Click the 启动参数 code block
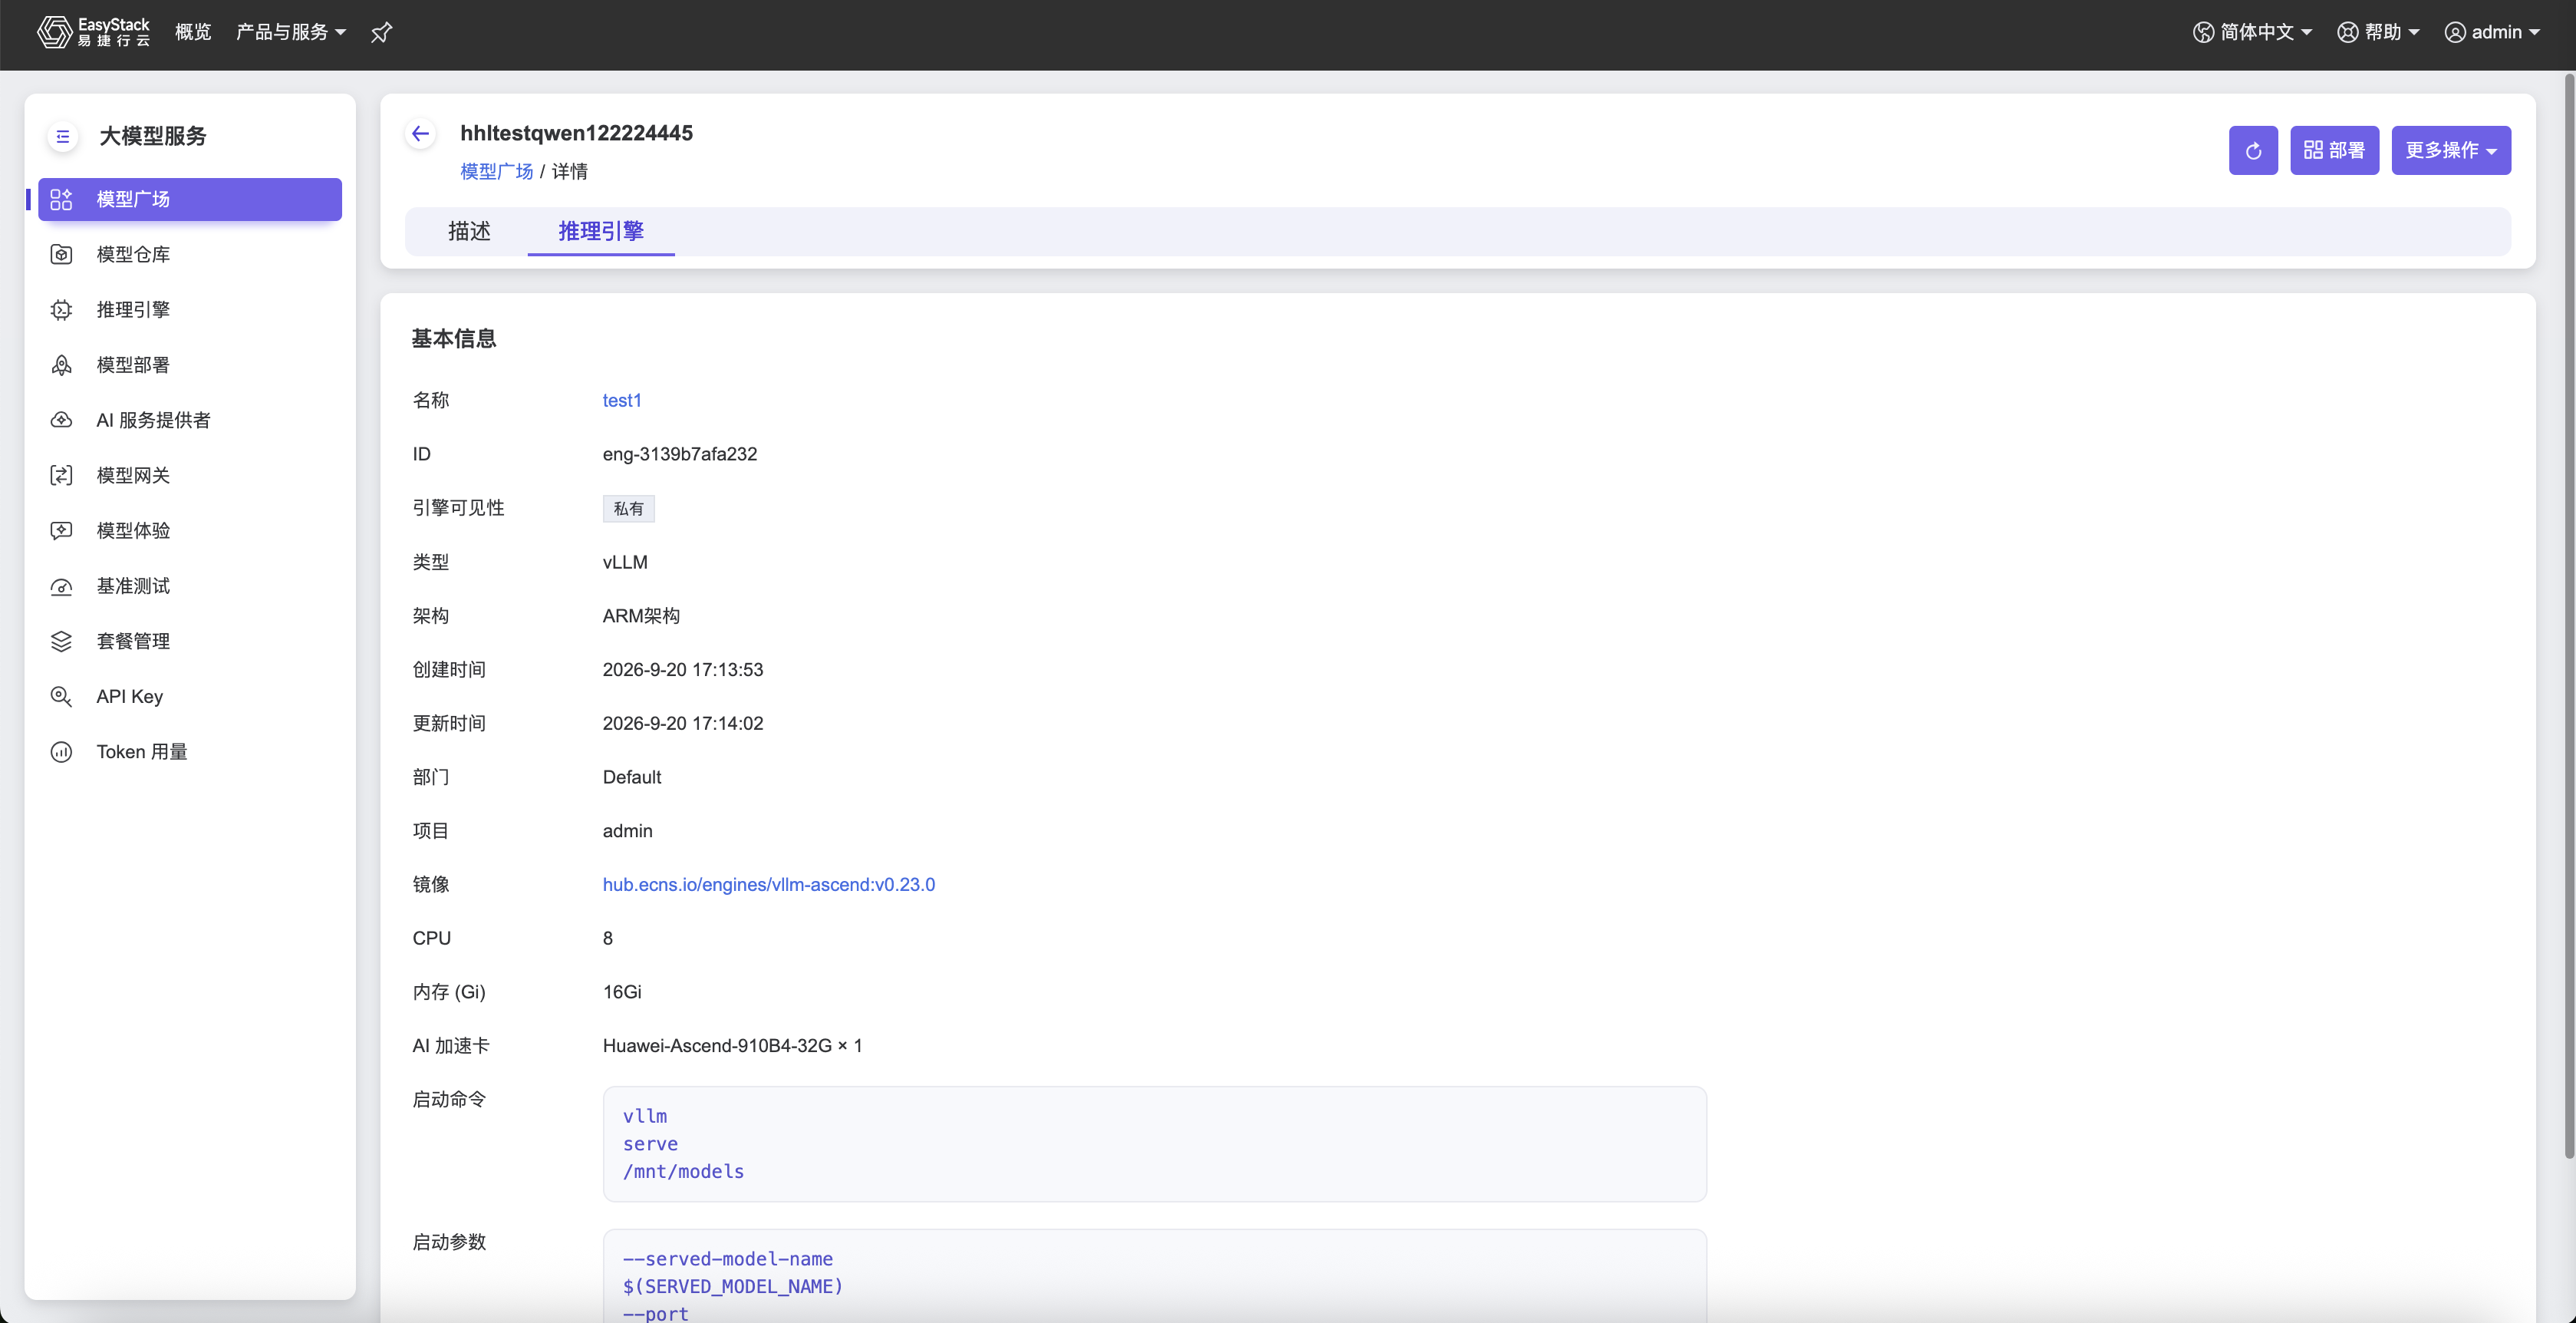Image resolution: width=2576 pixels, height=1323 pixels. click(1154, 1276)
